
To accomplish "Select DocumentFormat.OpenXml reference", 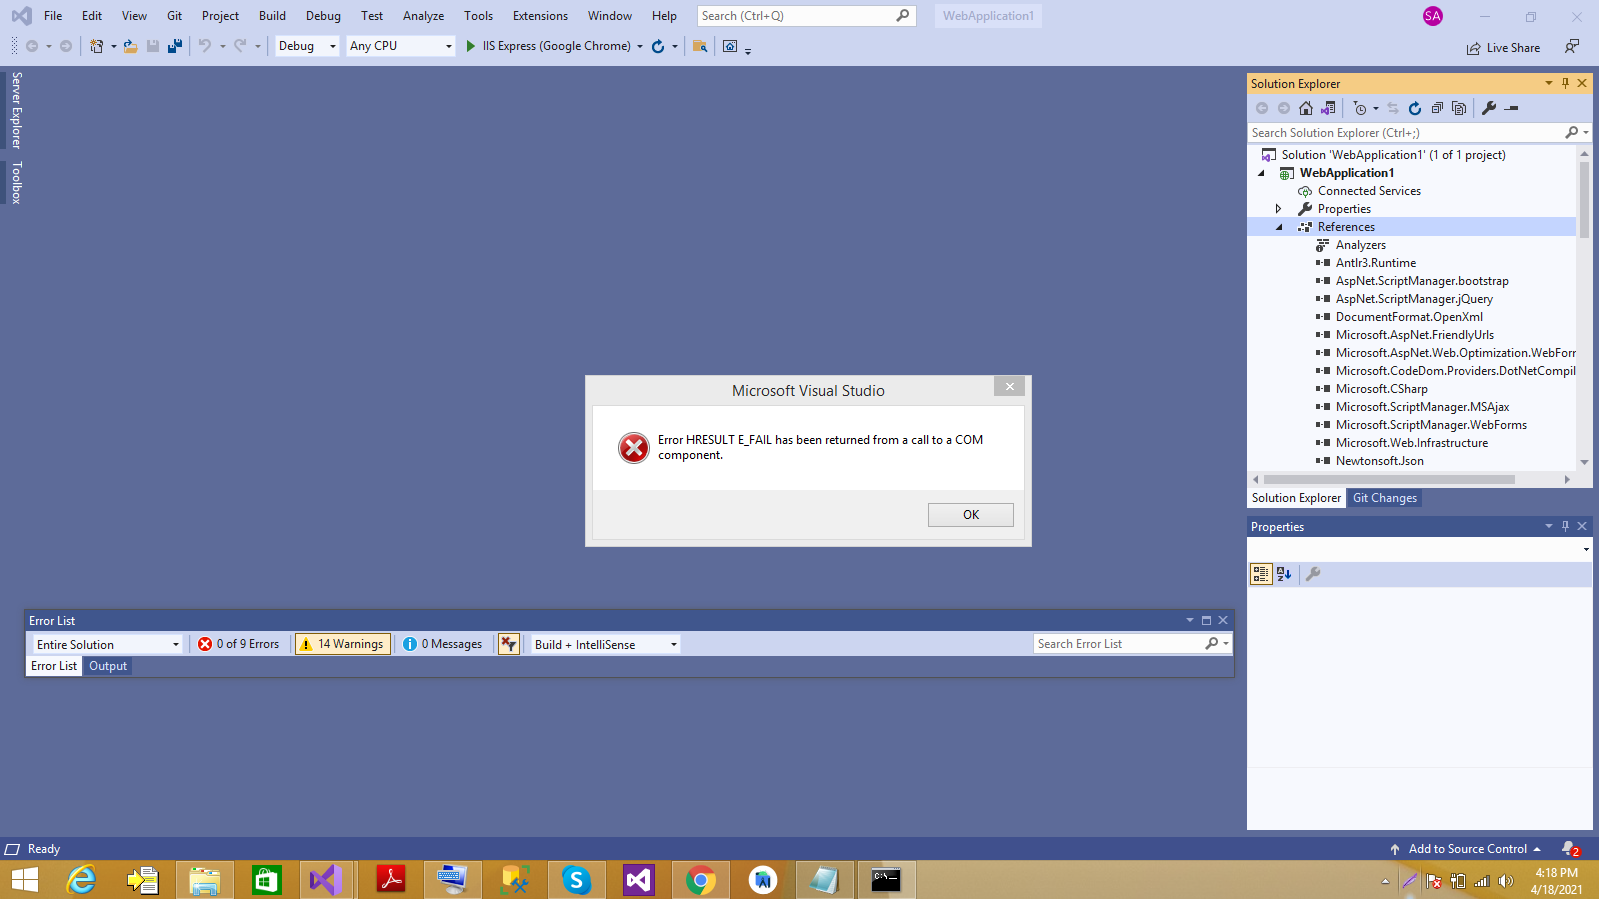I will (x=1409, y=317).
